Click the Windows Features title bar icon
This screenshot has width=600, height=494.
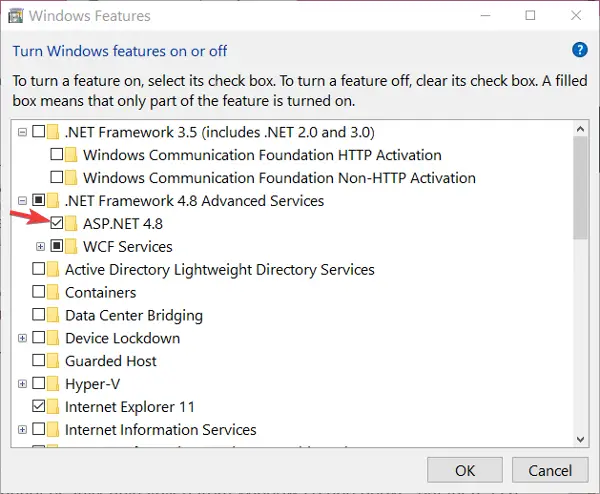click(16, 16)
